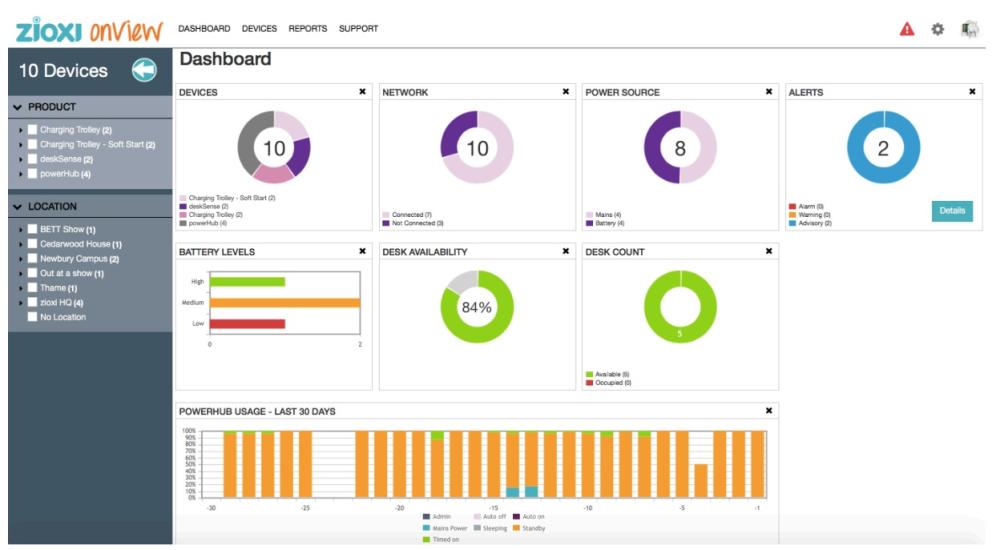
Task: Tick the Cedarwood House checkbox
Action: point(33,244)
